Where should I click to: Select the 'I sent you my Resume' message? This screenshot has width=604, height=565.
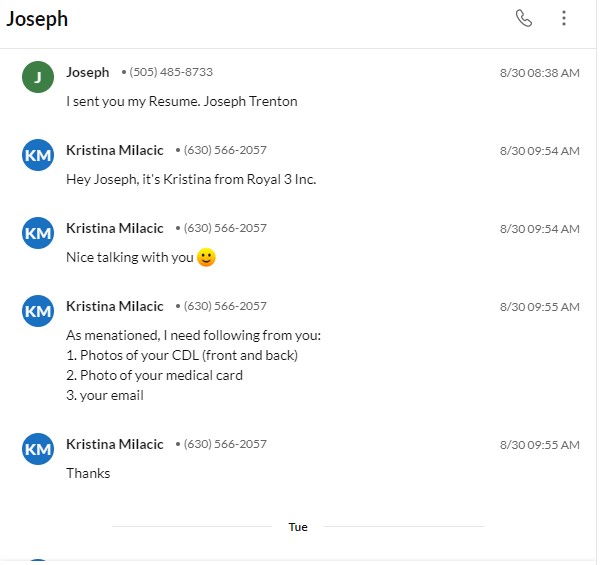(181, 101)
